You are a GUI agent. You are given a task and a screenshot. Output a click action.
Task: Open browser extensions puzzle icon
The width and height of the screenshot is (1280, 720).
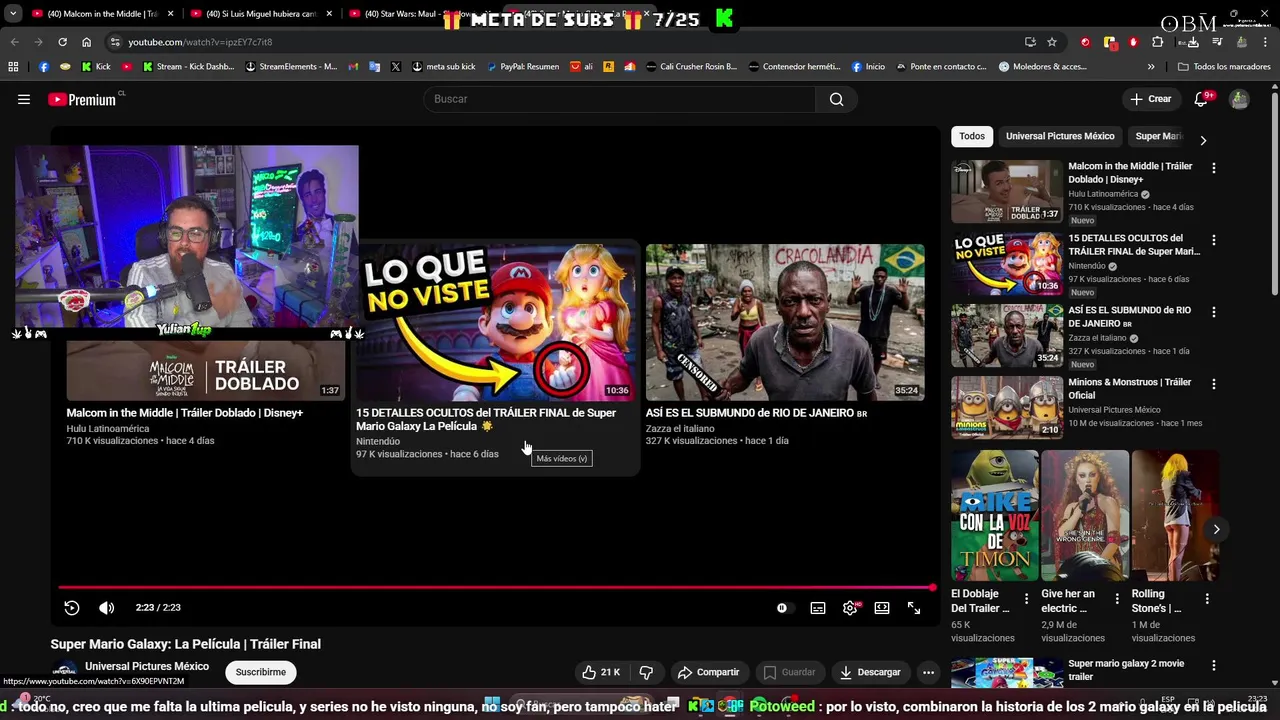1158,42
